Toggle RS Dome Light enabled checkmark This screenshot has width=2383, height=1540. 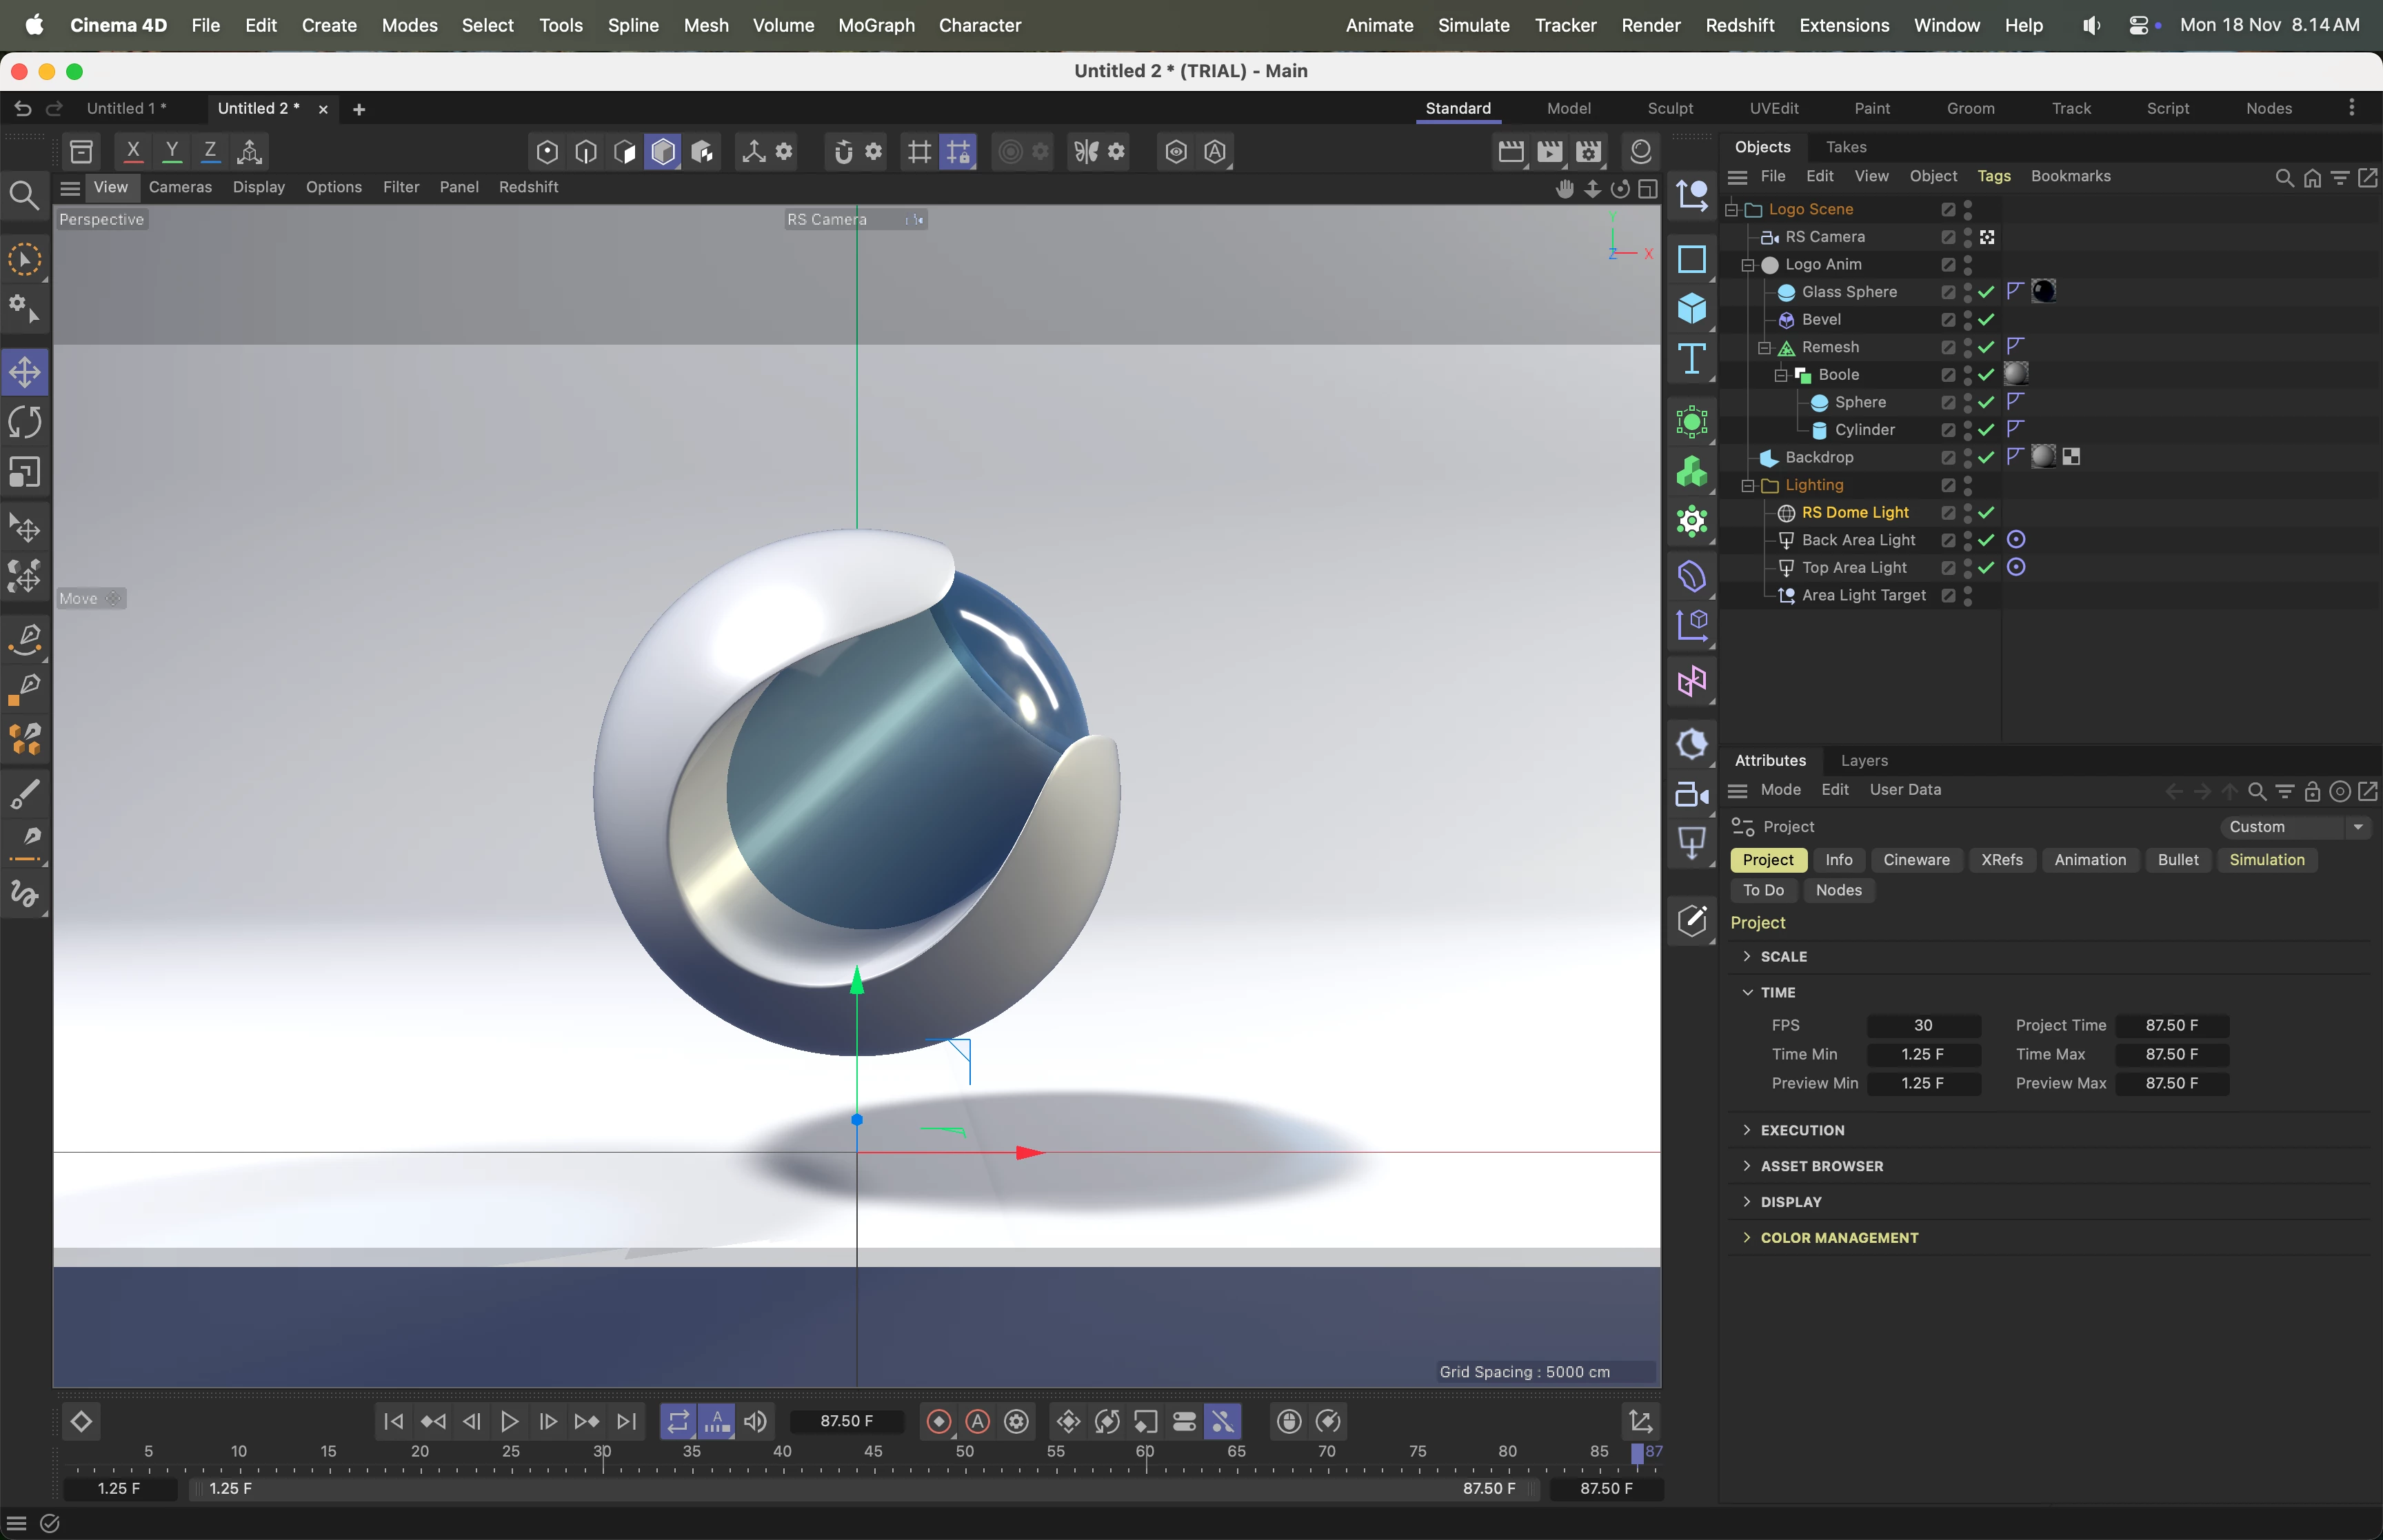[x=1986, y=512]
